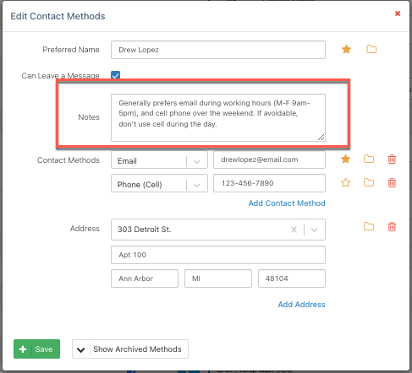This screenshot has width=412, height=373.
Task: Archive the Email contact method via folder icon
Action: tap(369, 159)
